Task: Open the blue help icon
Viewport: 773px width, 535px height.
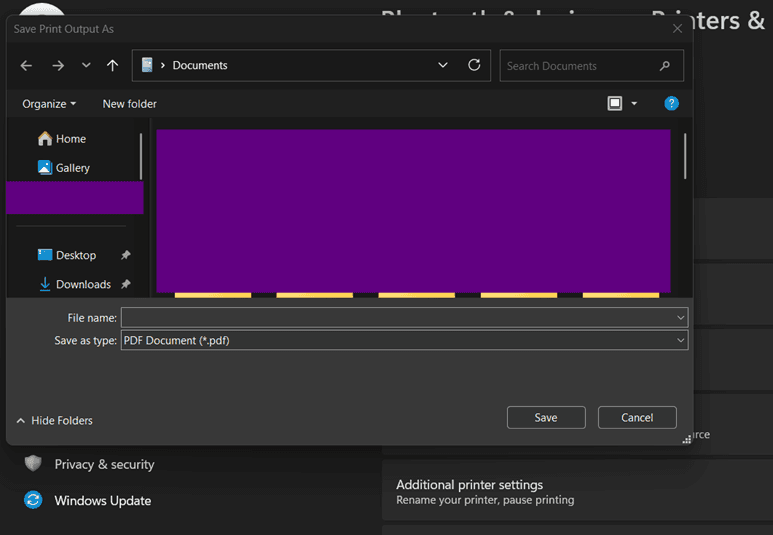Action: tap(671, 104)
